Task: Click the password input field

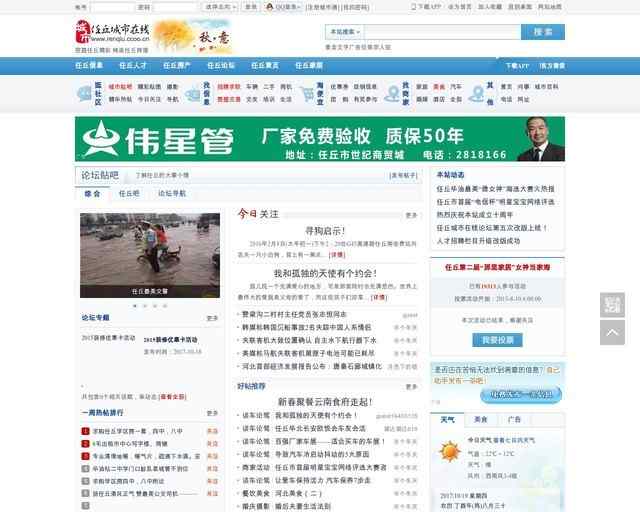Action: [x=176, y=7]
